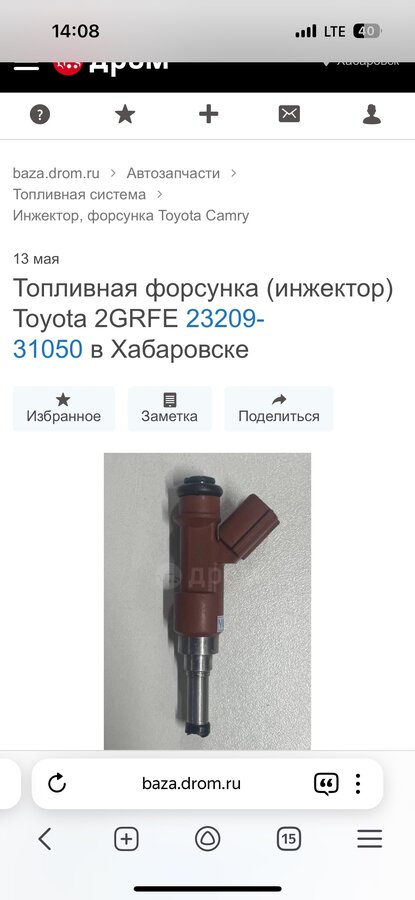Reload page with the refresh icon
The height and width of the screenshot is (900, 415).
(x=57, y=783)
